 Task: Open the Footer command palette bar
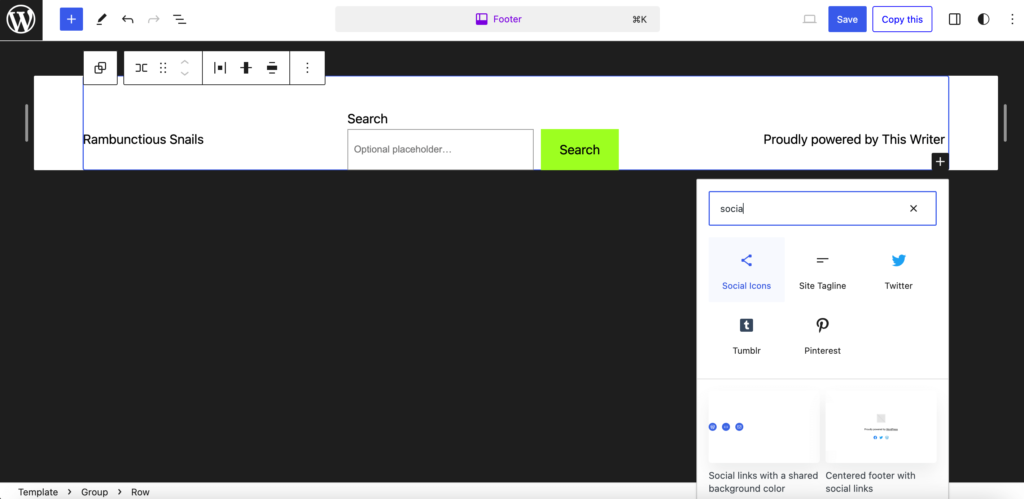pyautogui.click(x=497, y=20)
